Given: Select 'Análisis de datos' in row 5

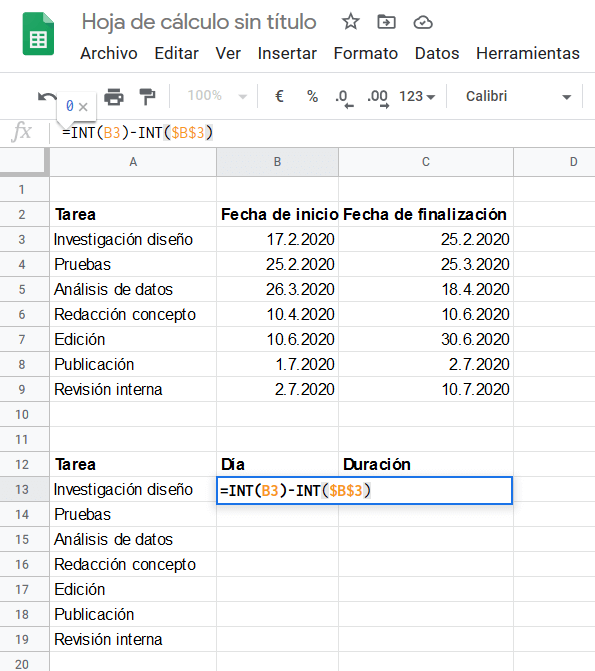Looking at the screenshot, I should [133, 289].
